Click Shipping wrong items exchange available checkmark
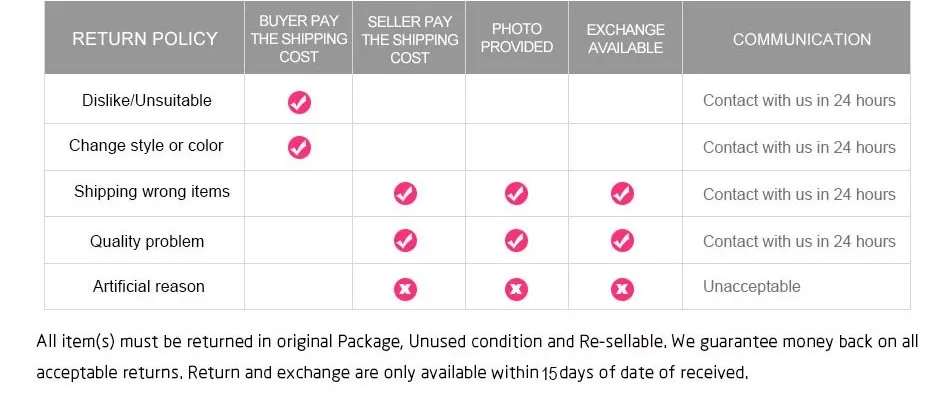 click(x=622, y=193)
